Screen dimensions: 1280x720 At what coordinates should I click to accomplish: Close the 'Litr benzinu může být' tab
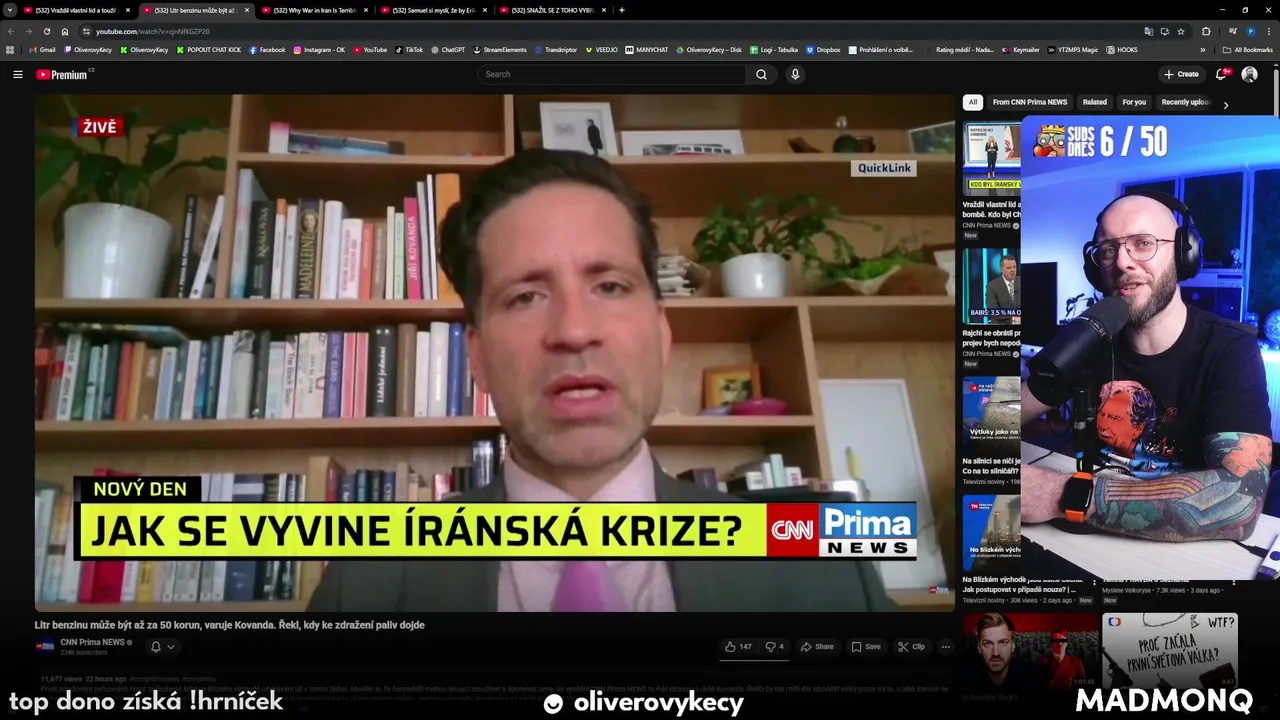249,10
